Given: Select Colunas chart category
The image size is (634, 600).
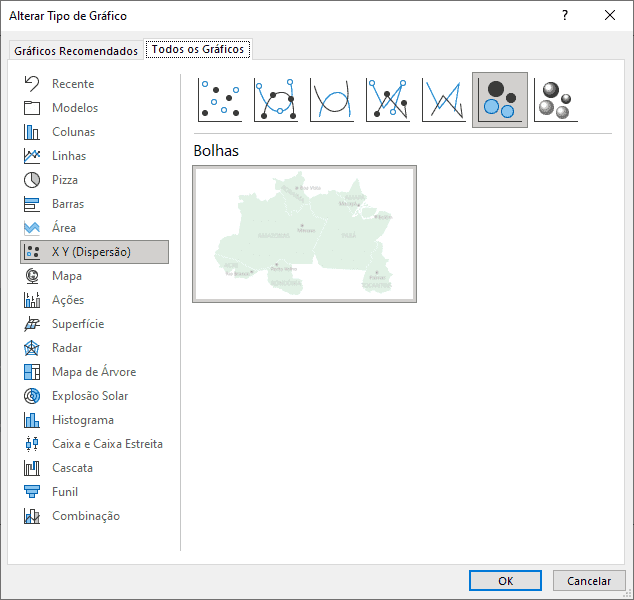Looking at the screenshot, I should pyautogui.click(x=73, y=132).
